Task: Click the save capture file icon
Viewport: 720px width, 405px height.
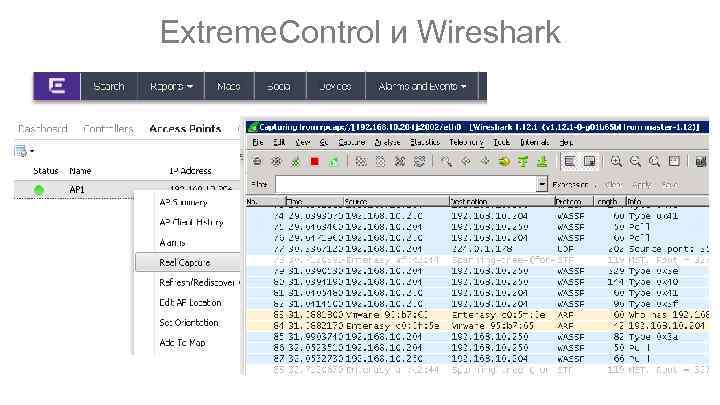Action: (x=380, y=162)
